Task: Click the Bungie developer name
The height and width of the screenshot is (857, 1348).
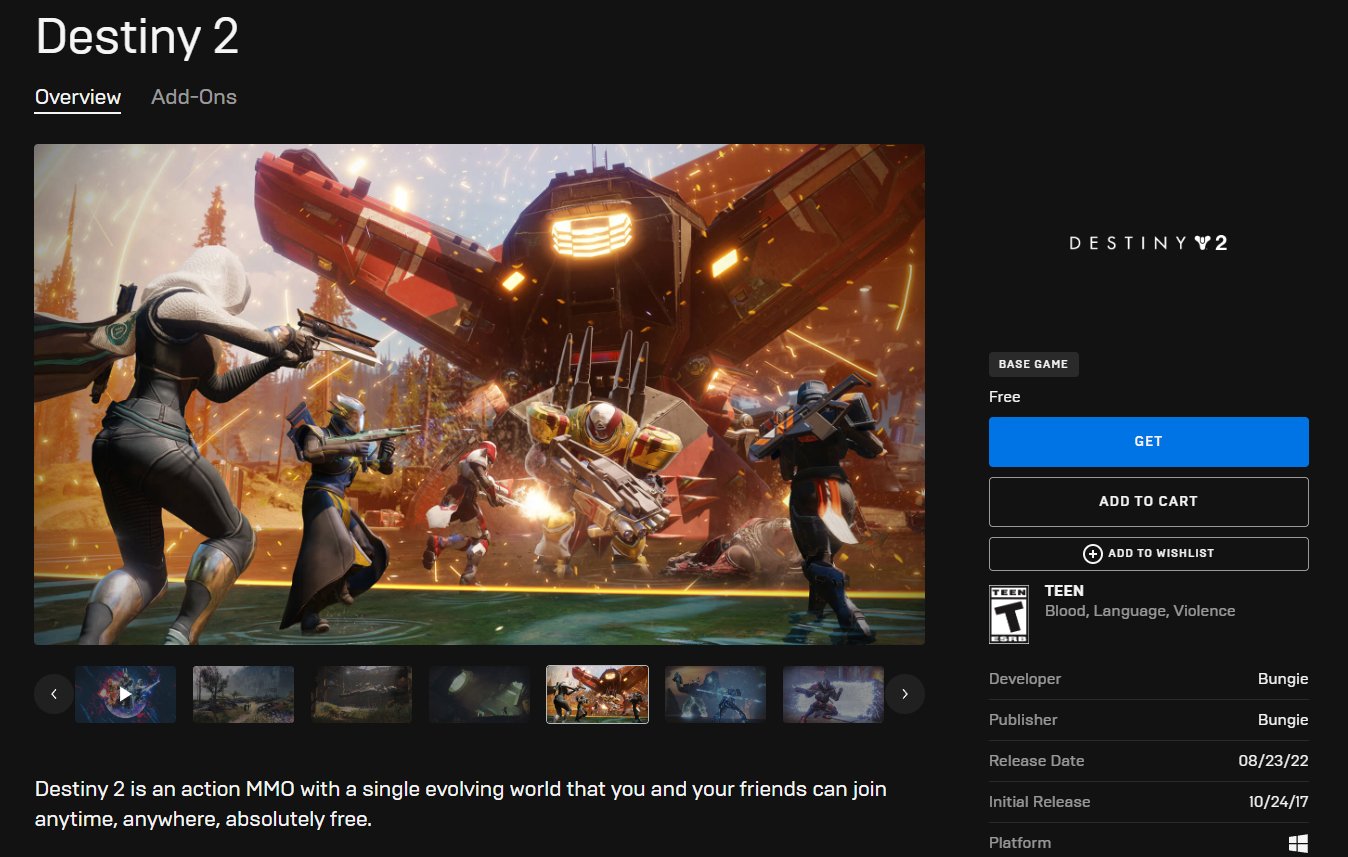Action: click(1283, 679)
